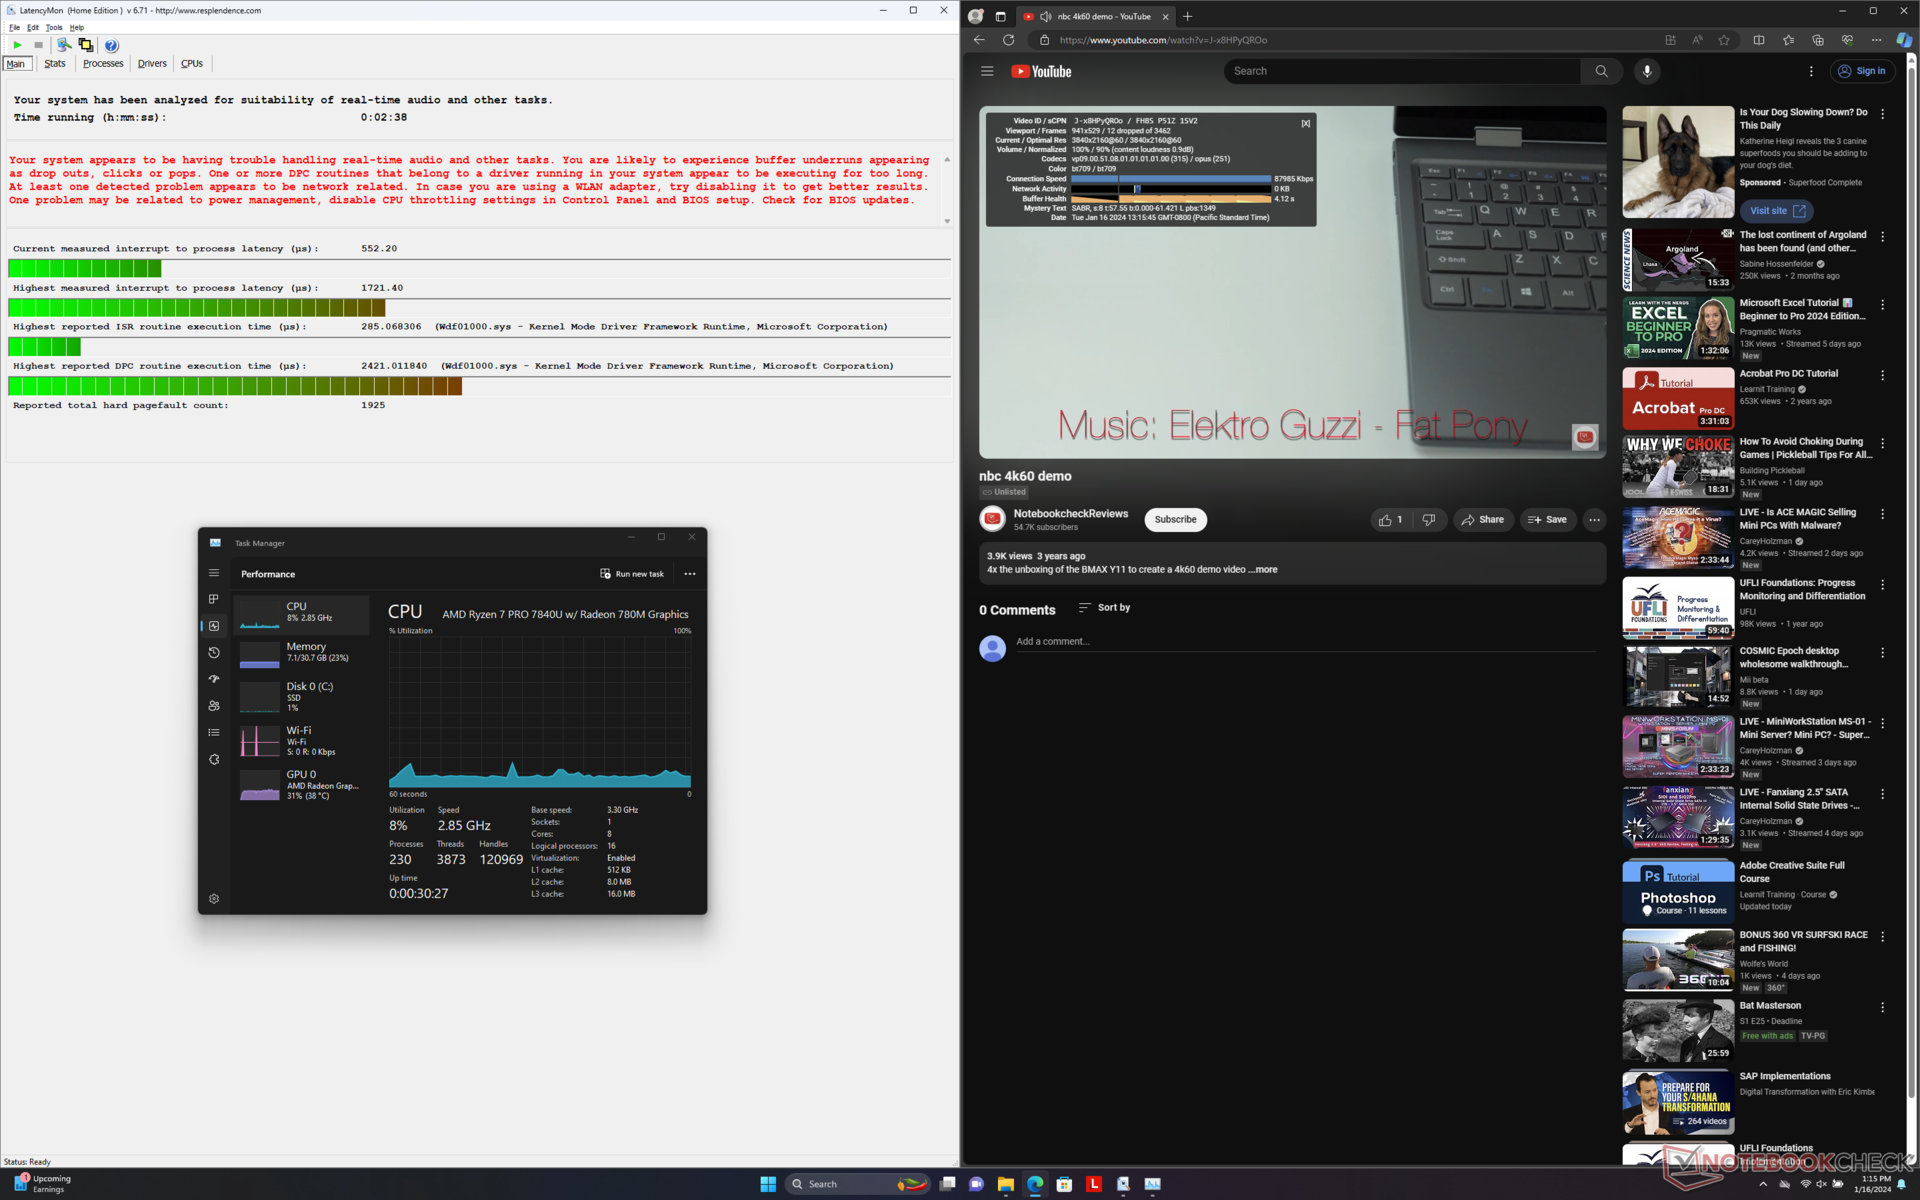This screenshot has height=1200, width=1920.
Task: Open Task Manager's settings via the gear icon
Action: 214,899
